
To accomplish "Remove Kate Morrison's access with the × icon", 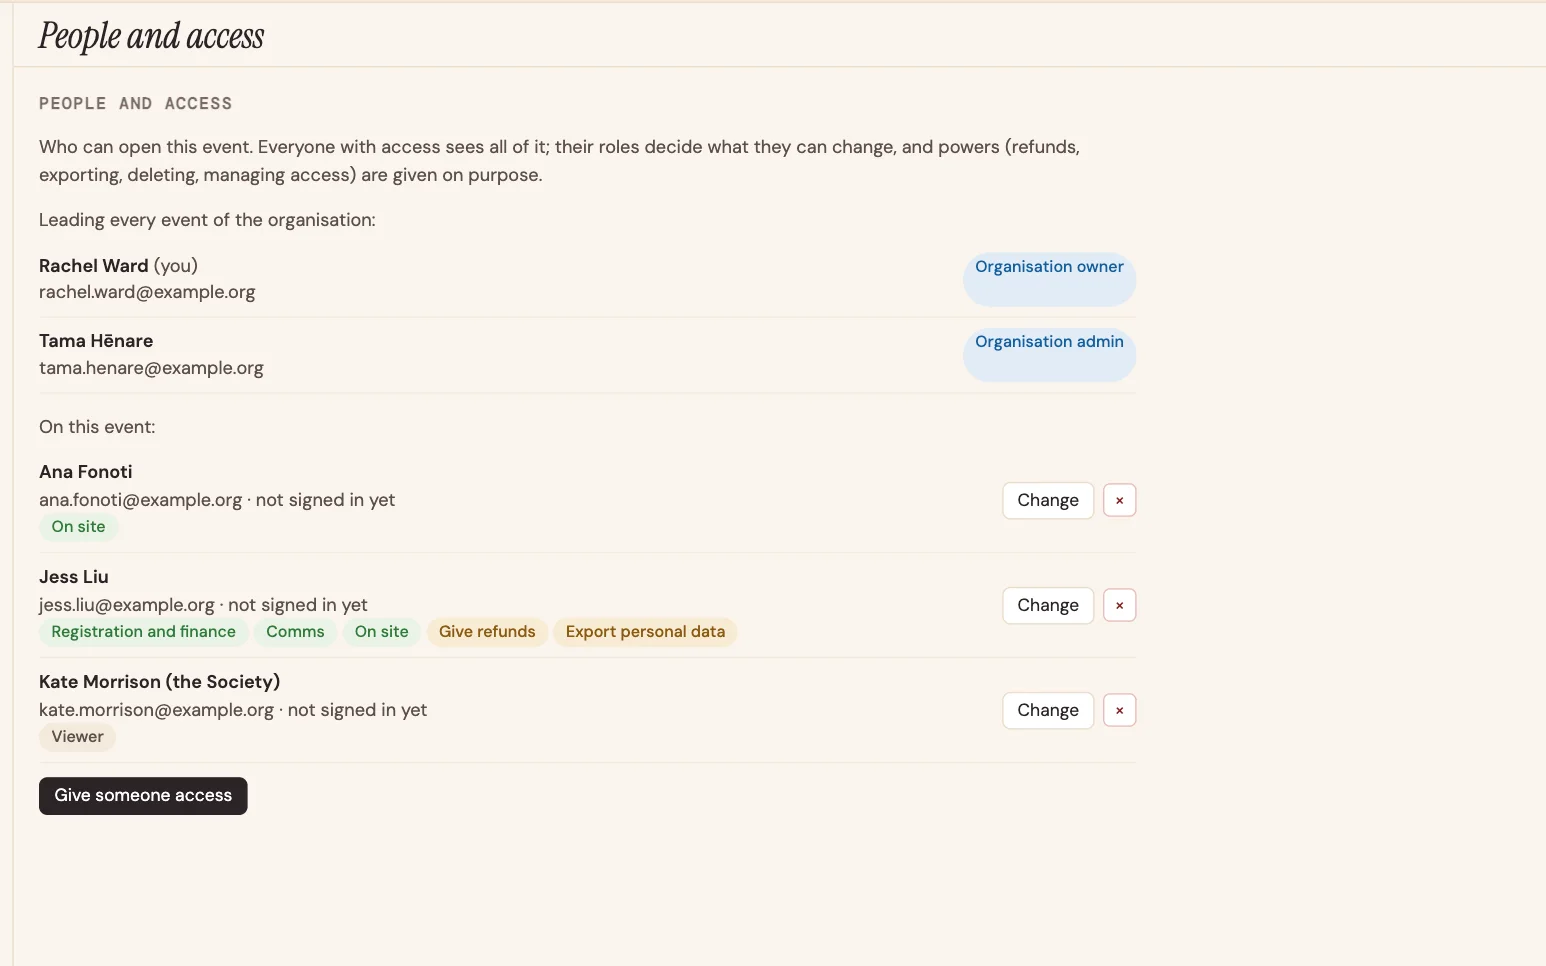I will [1119, 710].
